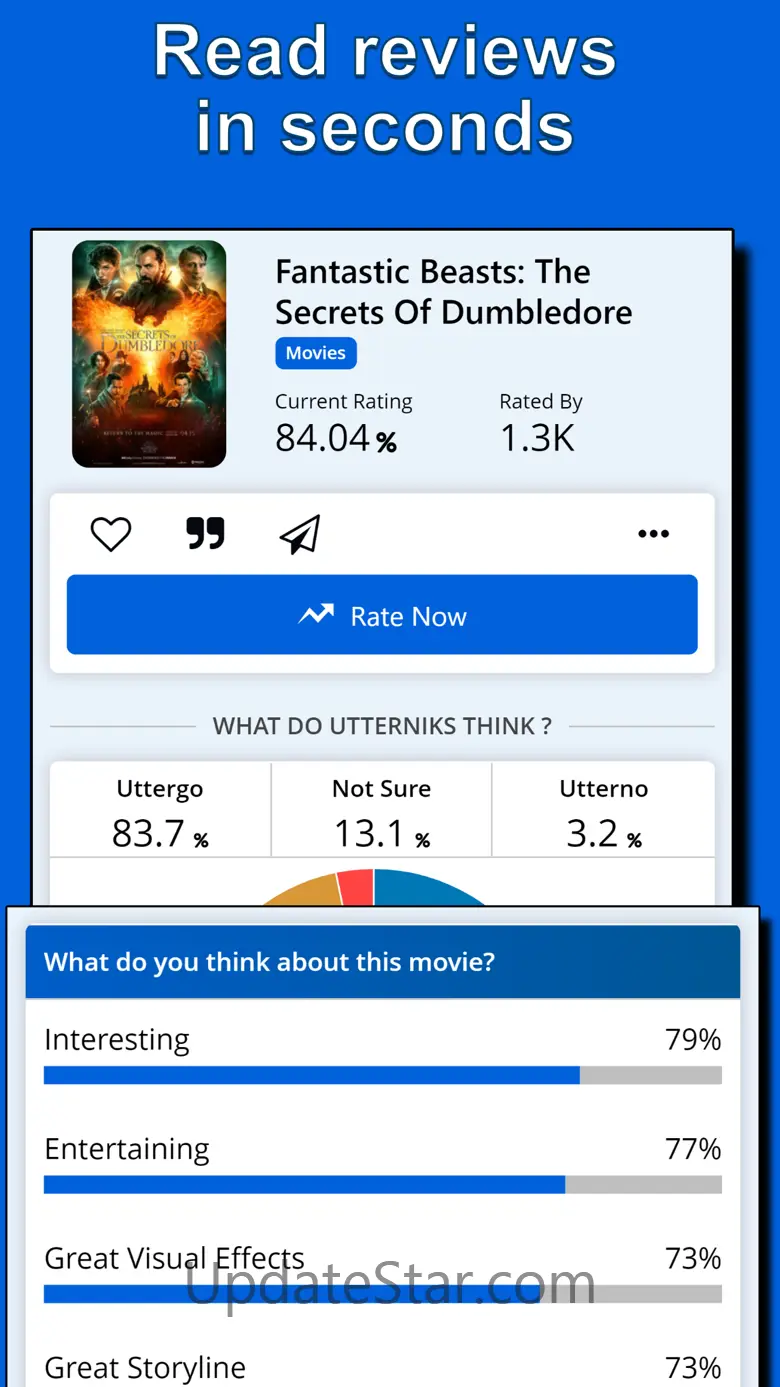Click the Interesting 79% progress bar

pos(382,1075)
